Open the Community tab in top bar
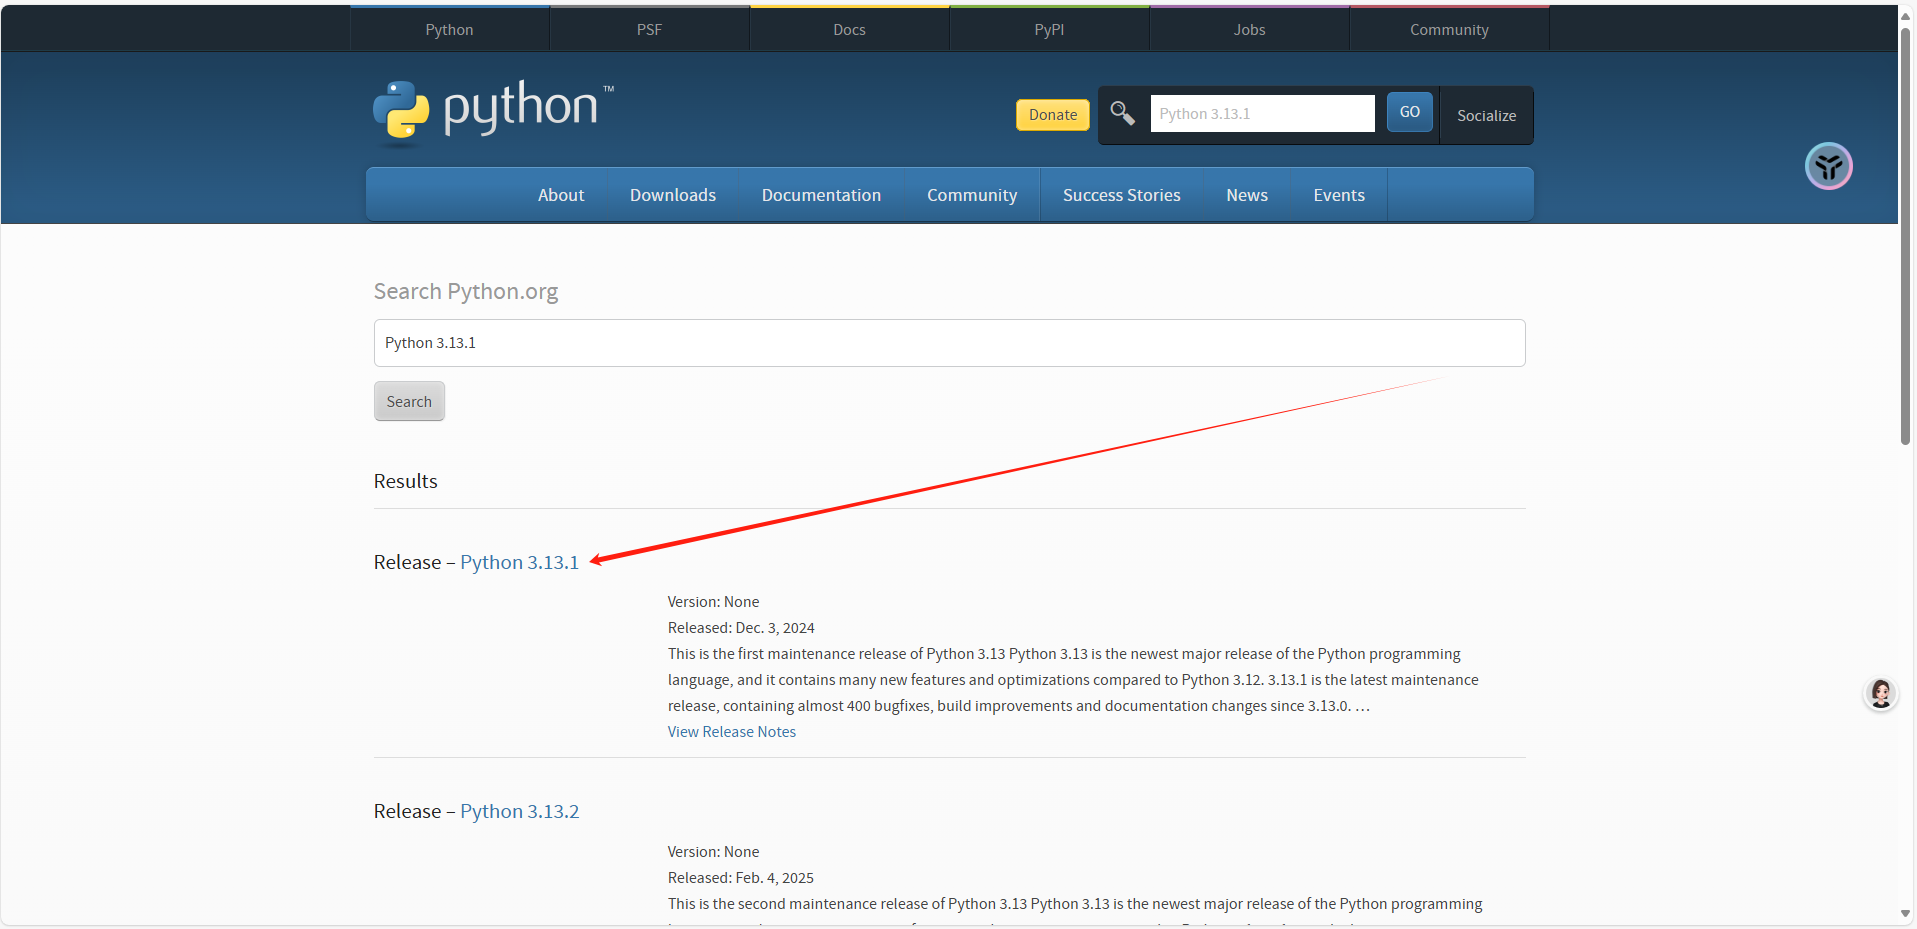 pos(1449,29)
